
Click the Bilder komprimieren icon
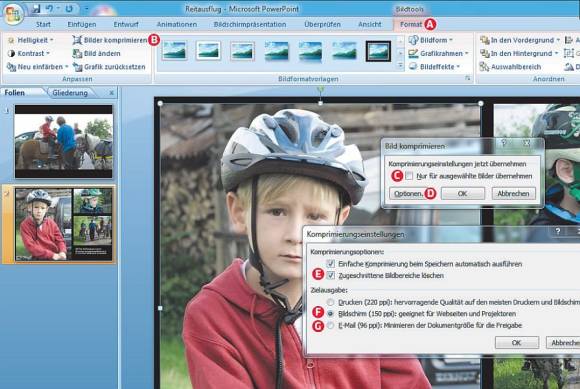(x=77, y=40)
